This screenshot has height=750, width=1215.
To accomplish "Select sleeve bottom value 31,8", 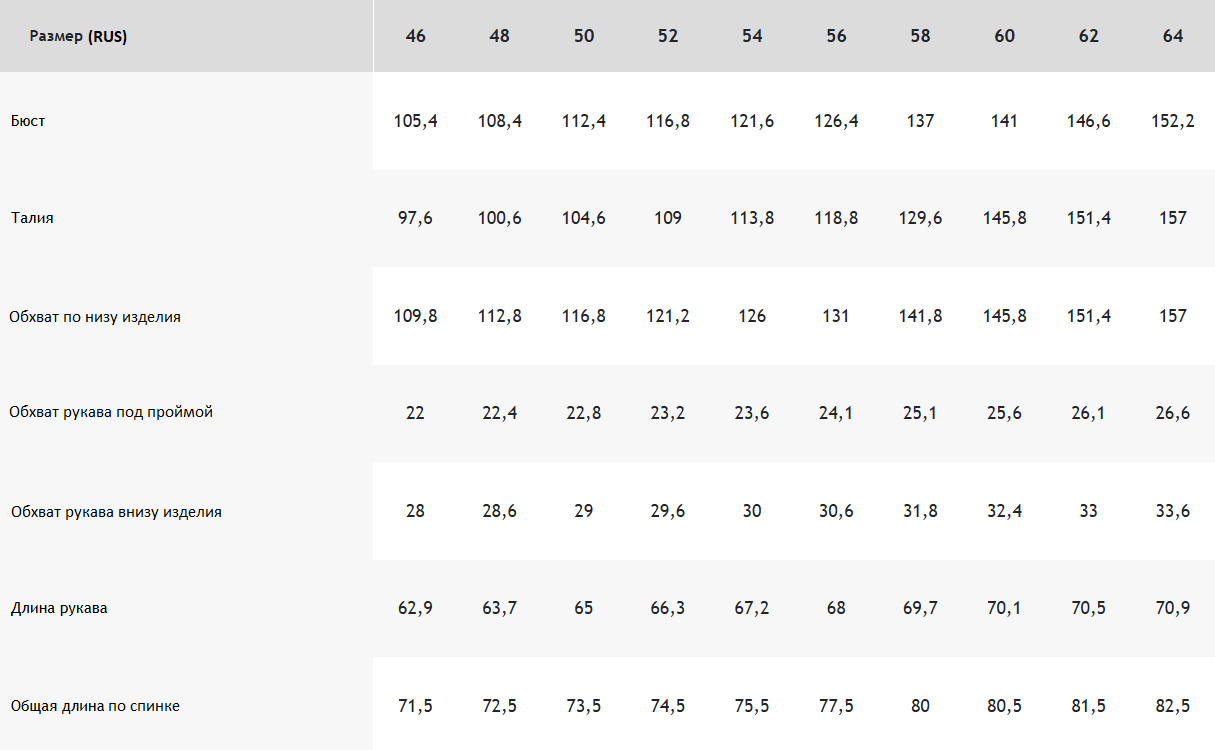I will click(x=921, y=511).
